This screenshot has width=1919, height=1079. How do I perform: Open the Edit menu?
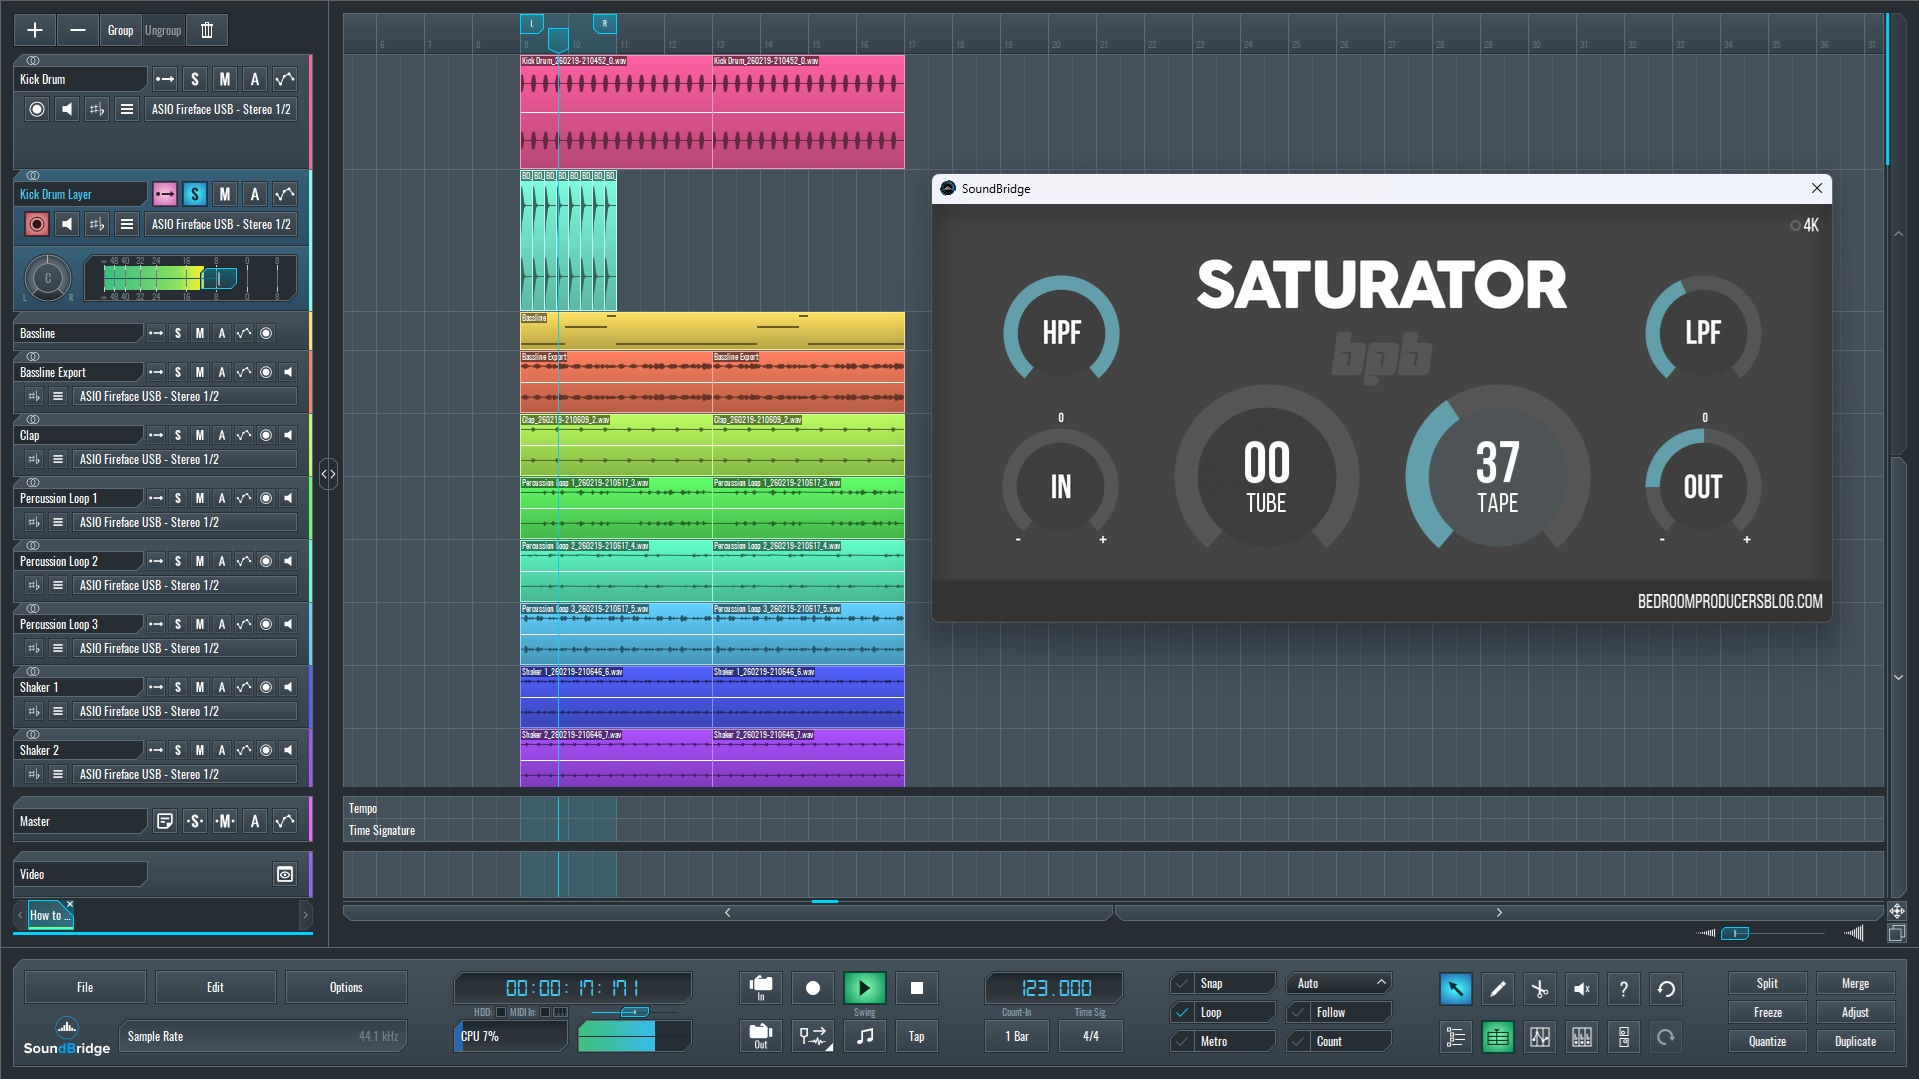point(215,988)
